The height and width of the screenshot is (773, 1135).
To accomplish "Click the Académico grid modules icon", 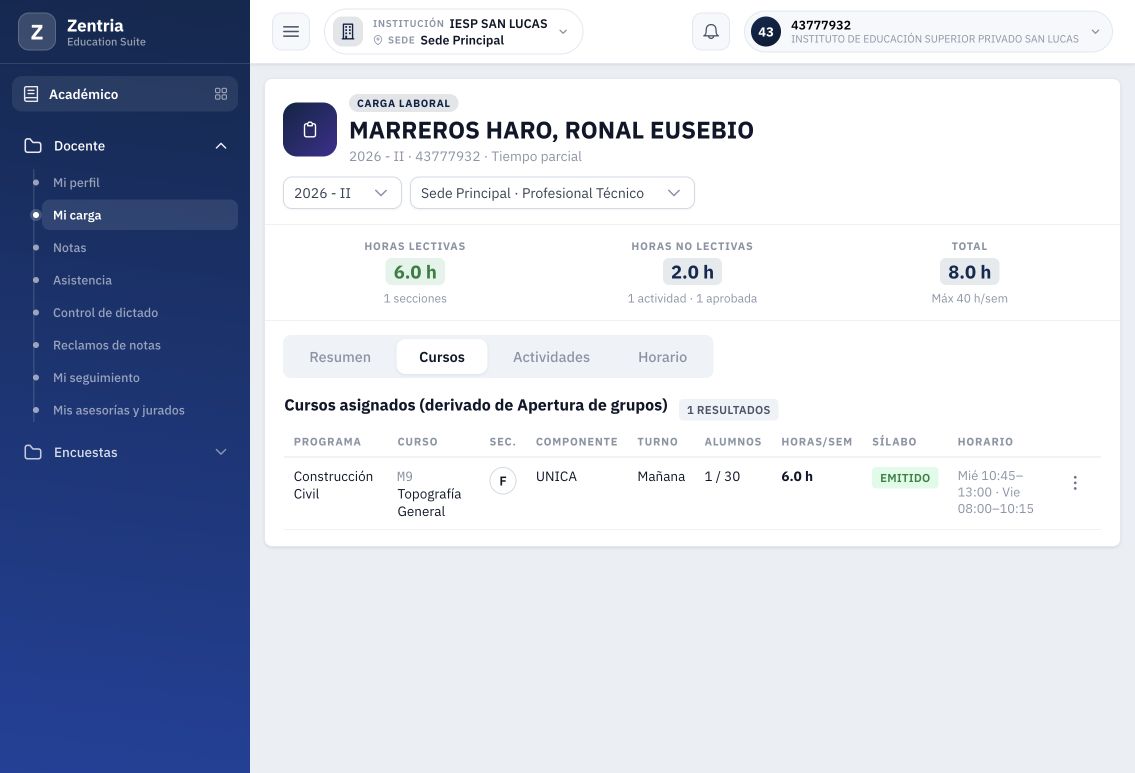I will click(221, 94).
